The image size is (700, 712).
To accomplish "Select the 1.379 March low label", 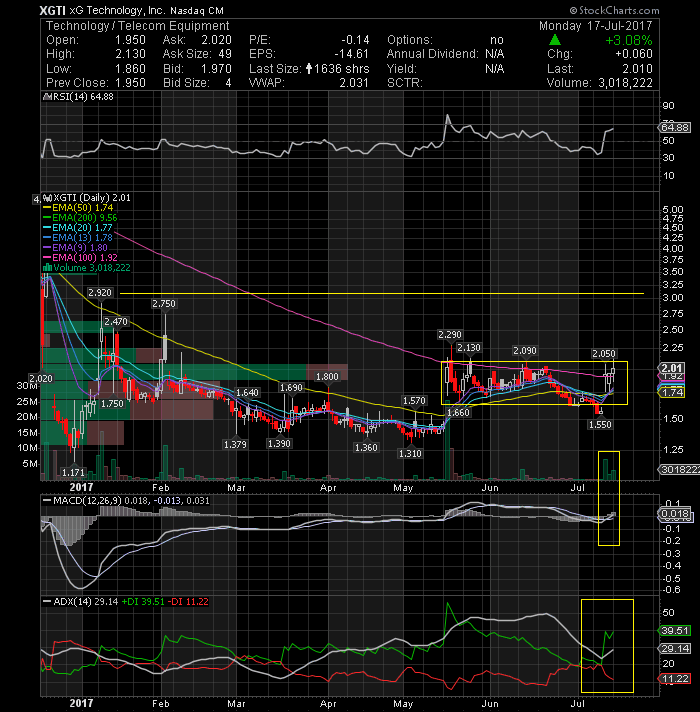I will click(x=235, y=445).
